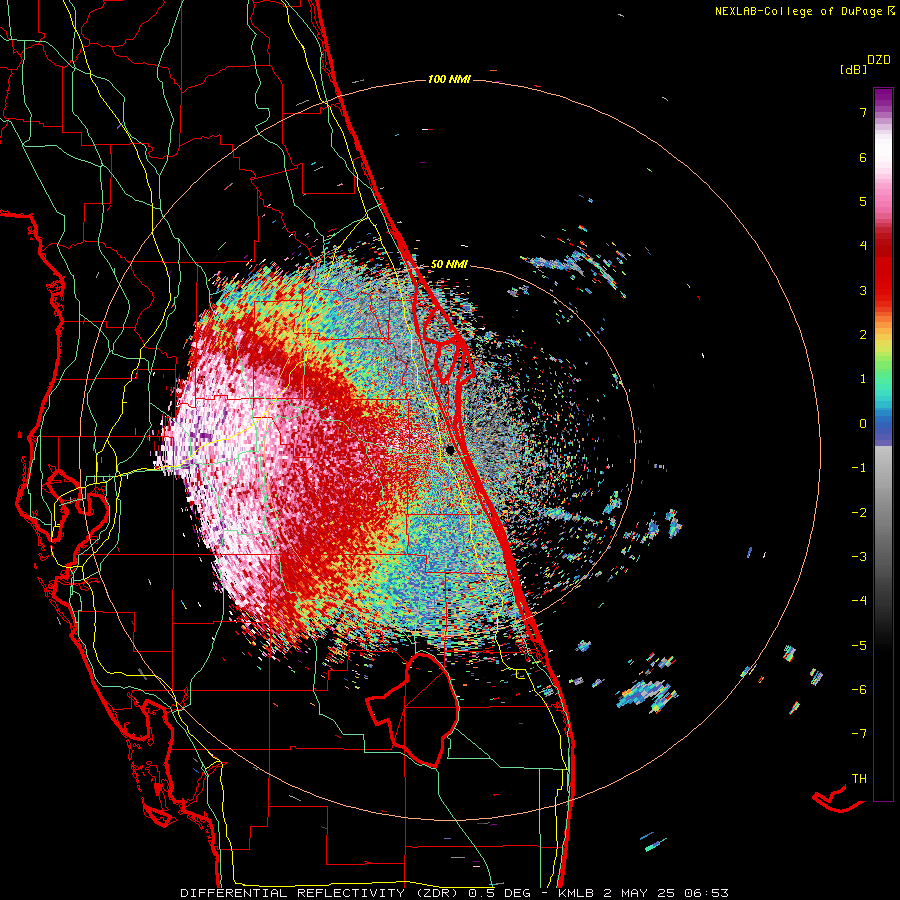Click the TH threshold label on color bar
Screen dimensions: 900x900
(x=859, y=778)
